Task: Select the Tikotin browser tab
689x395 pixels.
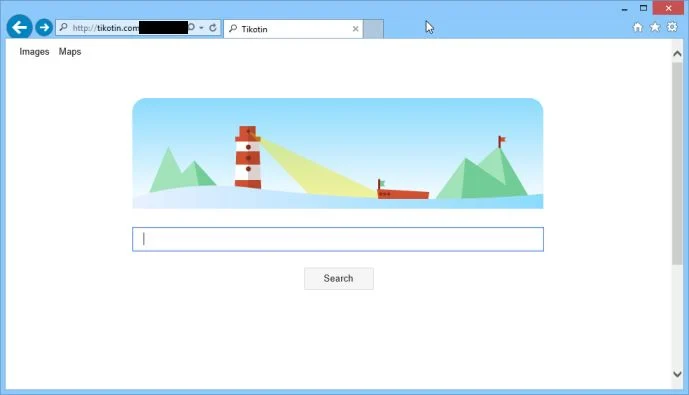Action: pos(293,29)
